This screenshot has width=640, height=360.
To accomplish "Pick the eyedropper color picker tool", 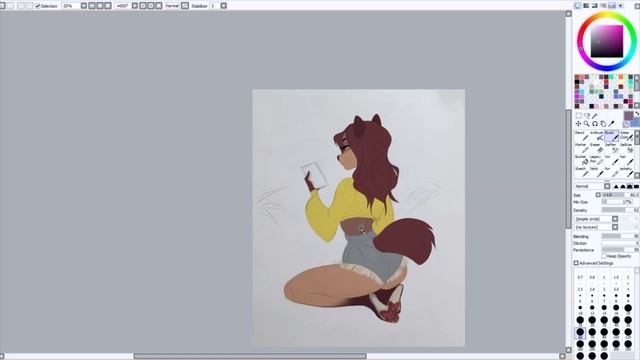I will click(611, 124).
